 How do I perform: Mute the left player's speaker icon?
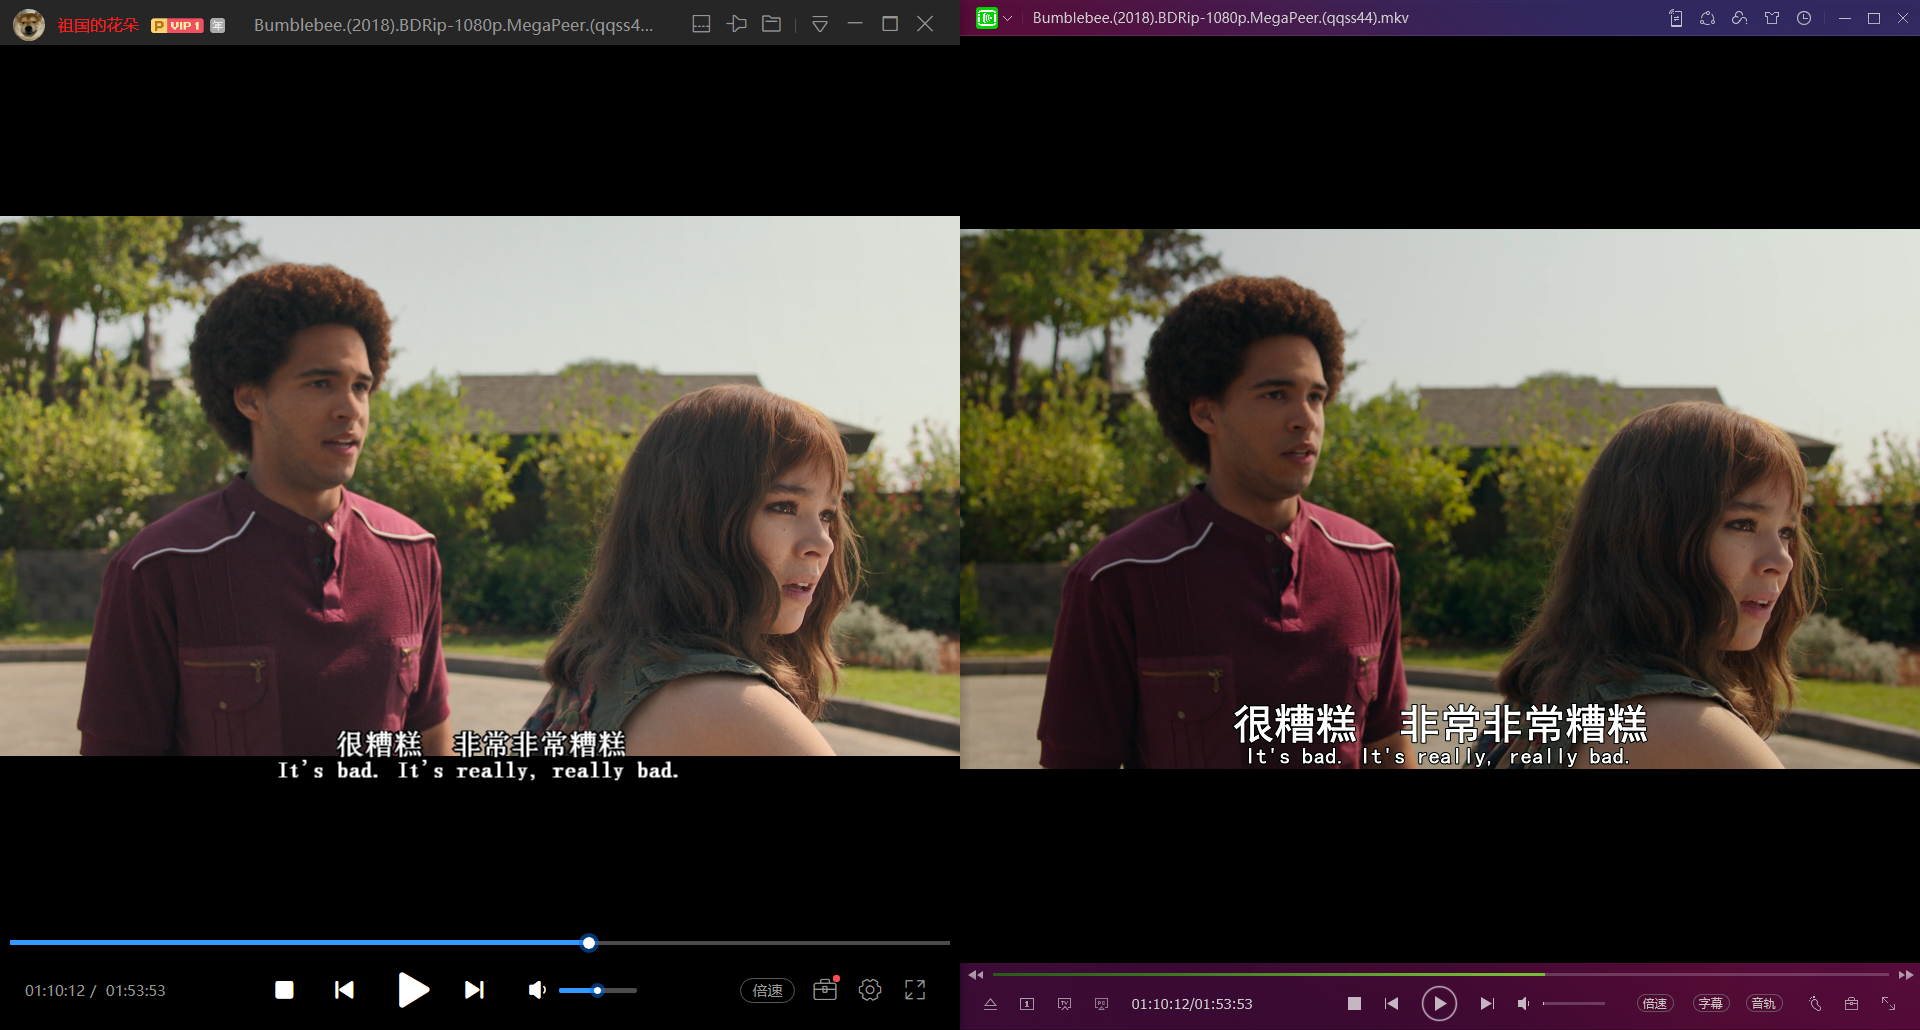[537, 990]
